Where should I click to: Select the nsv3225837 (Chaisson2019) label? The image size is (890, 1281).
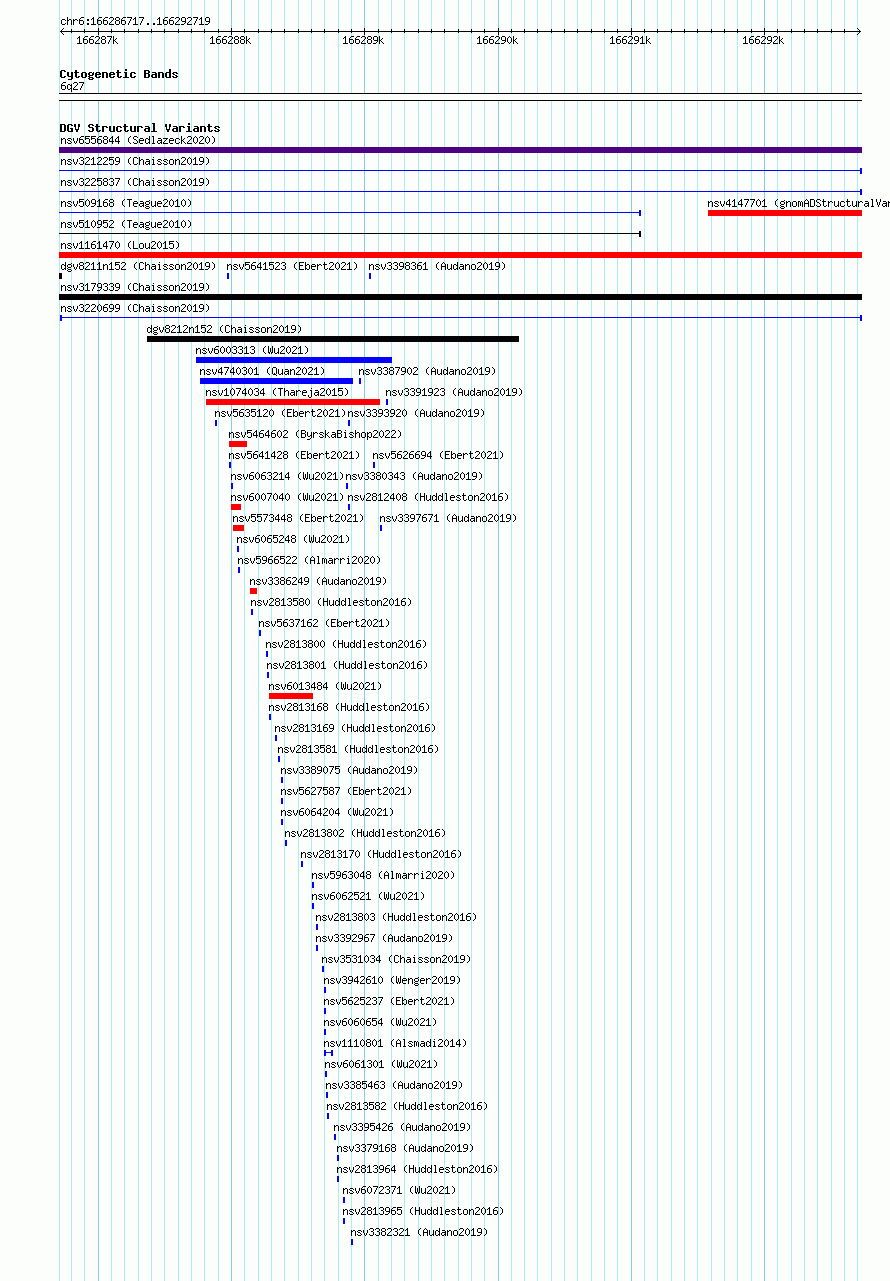pos(135,182)
